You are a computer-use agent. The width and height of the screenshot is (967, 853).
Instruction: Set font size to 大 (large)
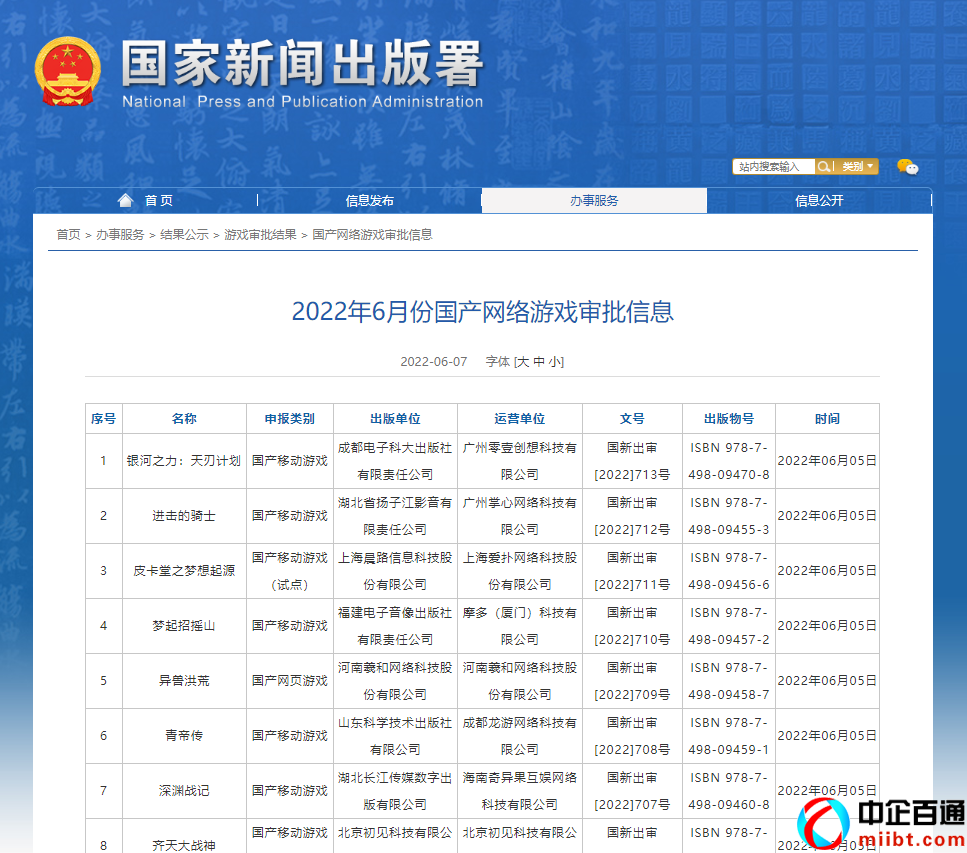pyautogui.click(x=522, y=360)
